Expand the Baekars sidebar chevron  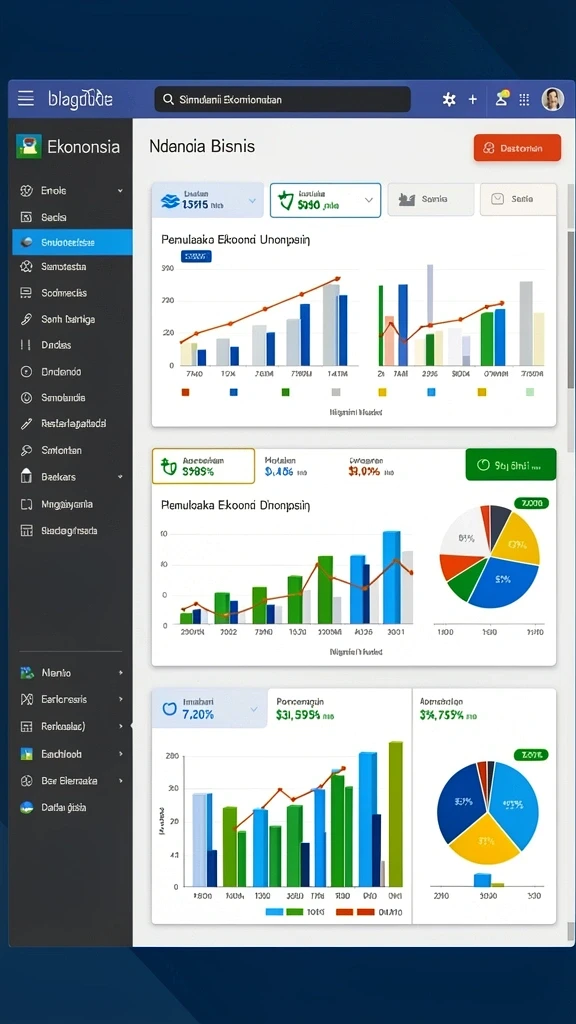120,477
